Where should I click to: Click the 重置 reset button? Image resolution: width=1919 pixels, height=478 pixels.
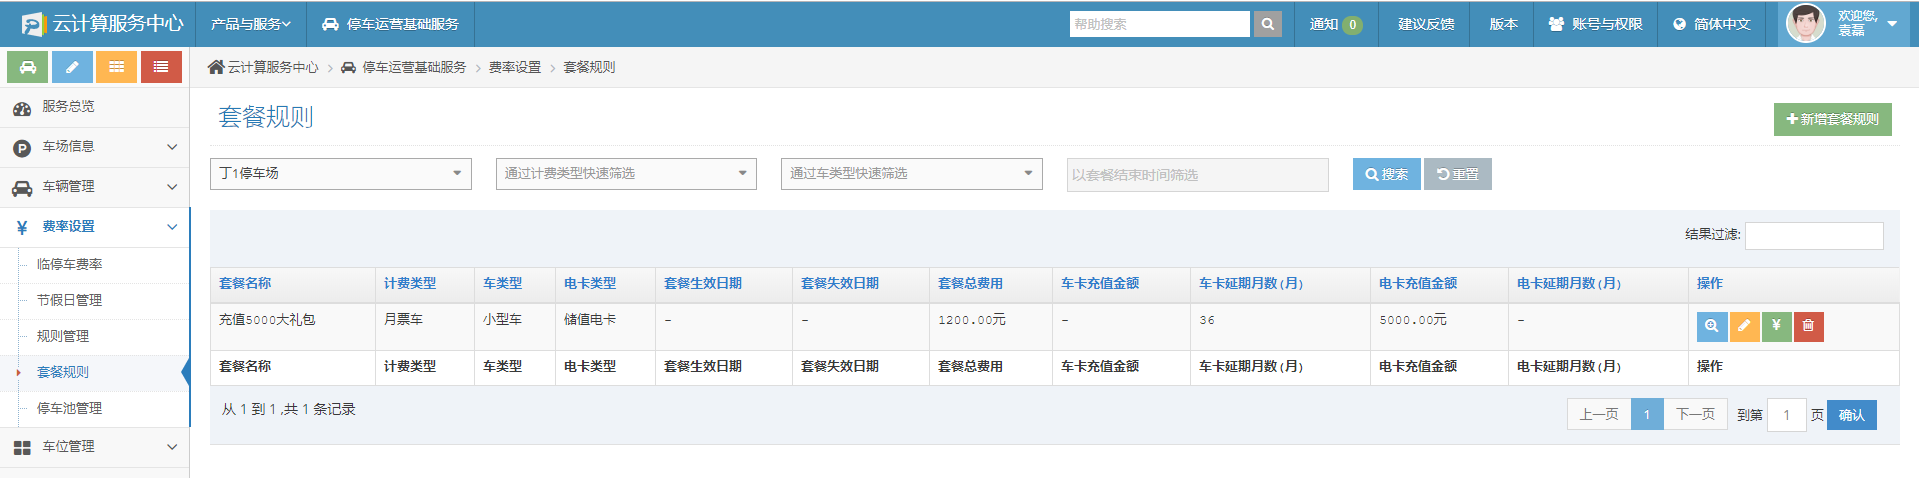tap(1458, 174)
